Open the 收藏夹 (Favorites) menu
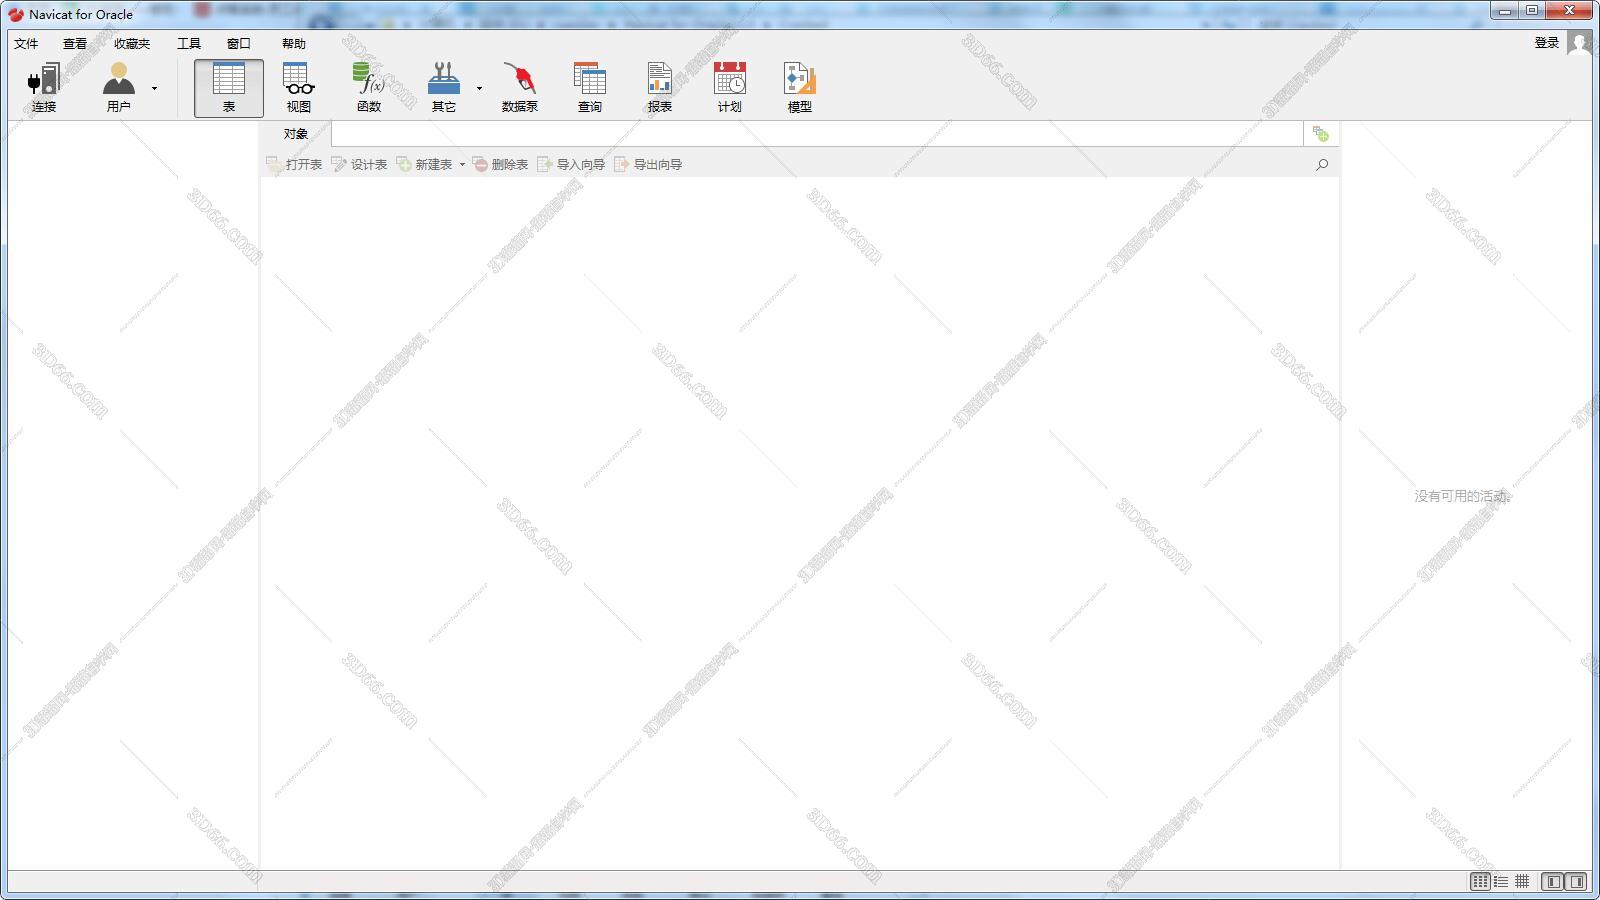The height and width of the screenshot is (900, 1600). pos(132,43)
